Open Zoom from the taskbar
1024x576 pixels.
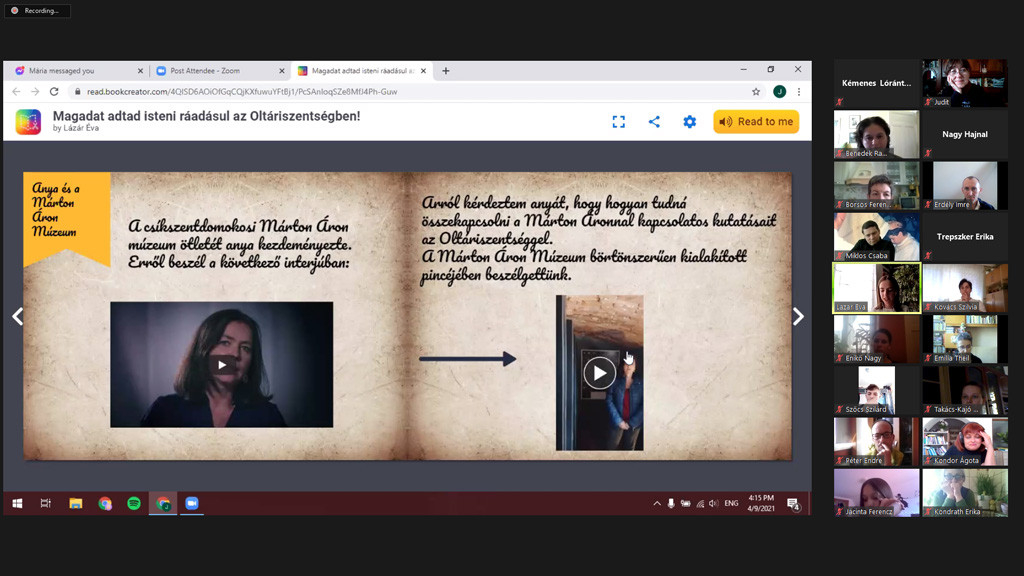pos(192,504)
